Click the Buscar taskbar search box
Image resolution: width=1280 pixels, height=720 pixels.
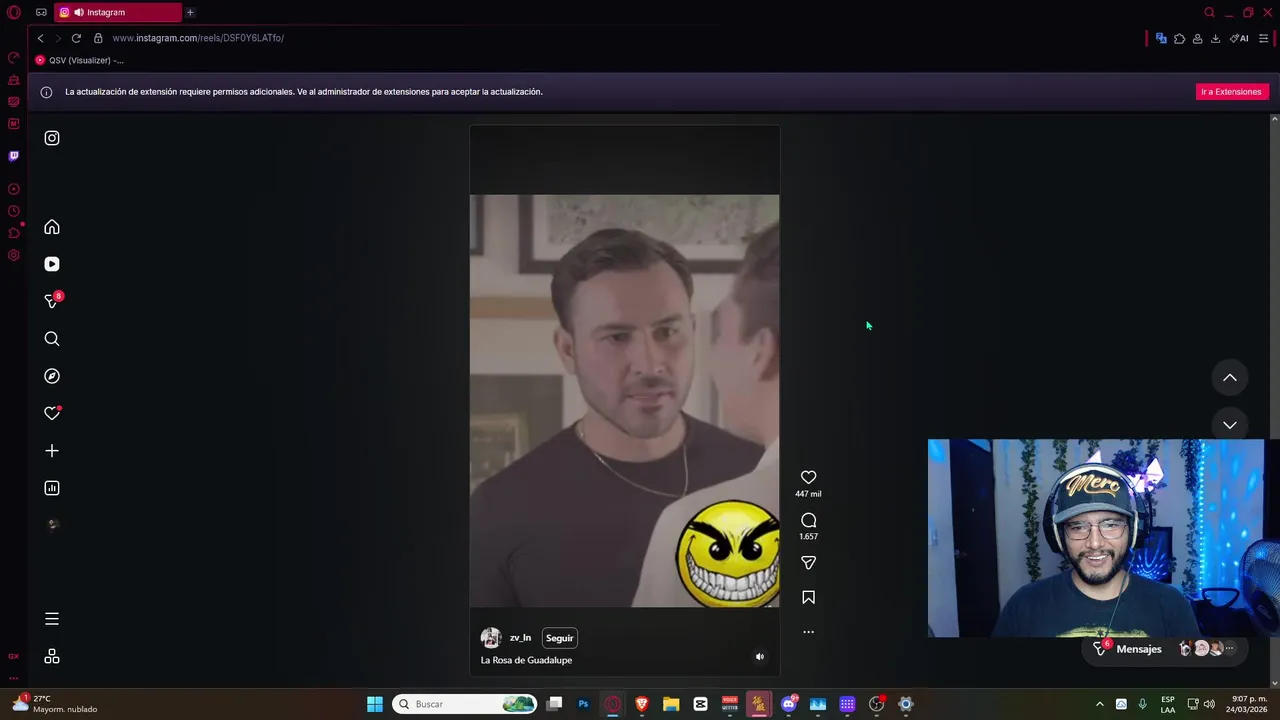tap(464, 704)
